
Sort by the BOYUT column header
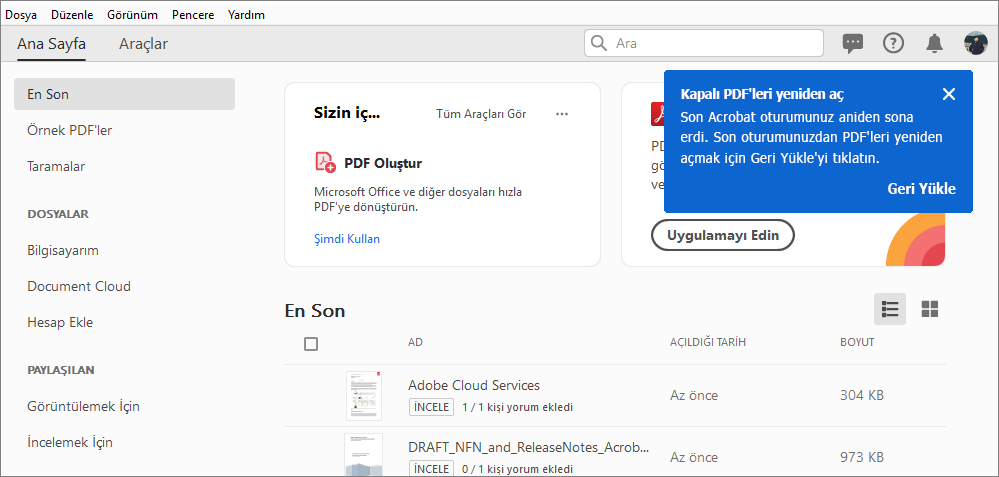pyautogui.click(x=857, y=343)
